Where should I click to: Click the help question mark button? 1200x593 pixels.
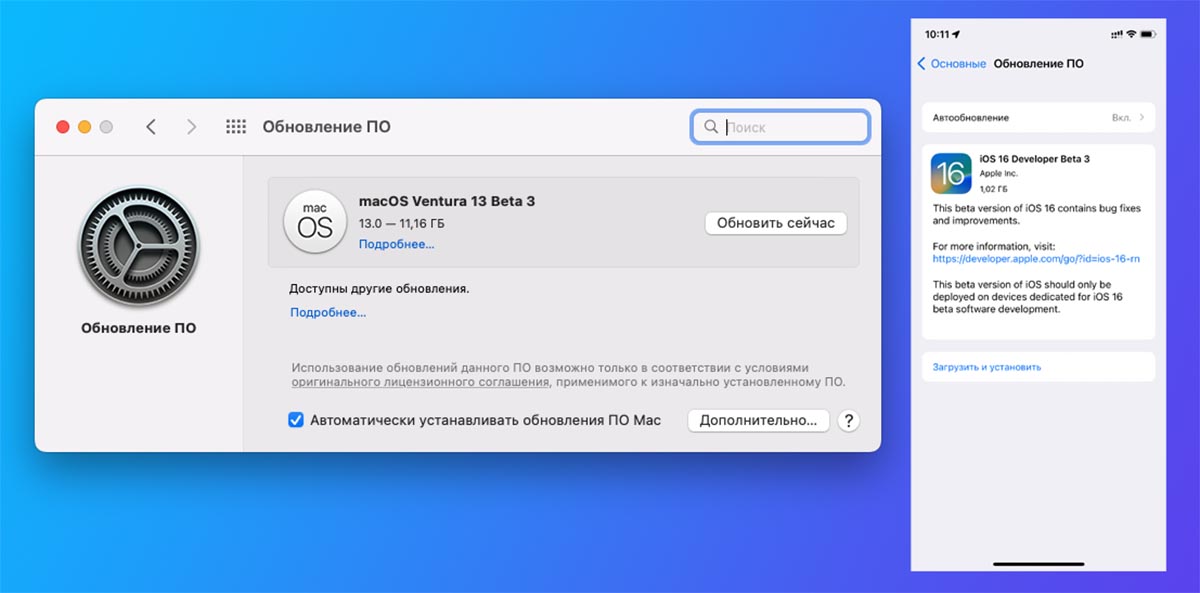[x=848, y=421]
